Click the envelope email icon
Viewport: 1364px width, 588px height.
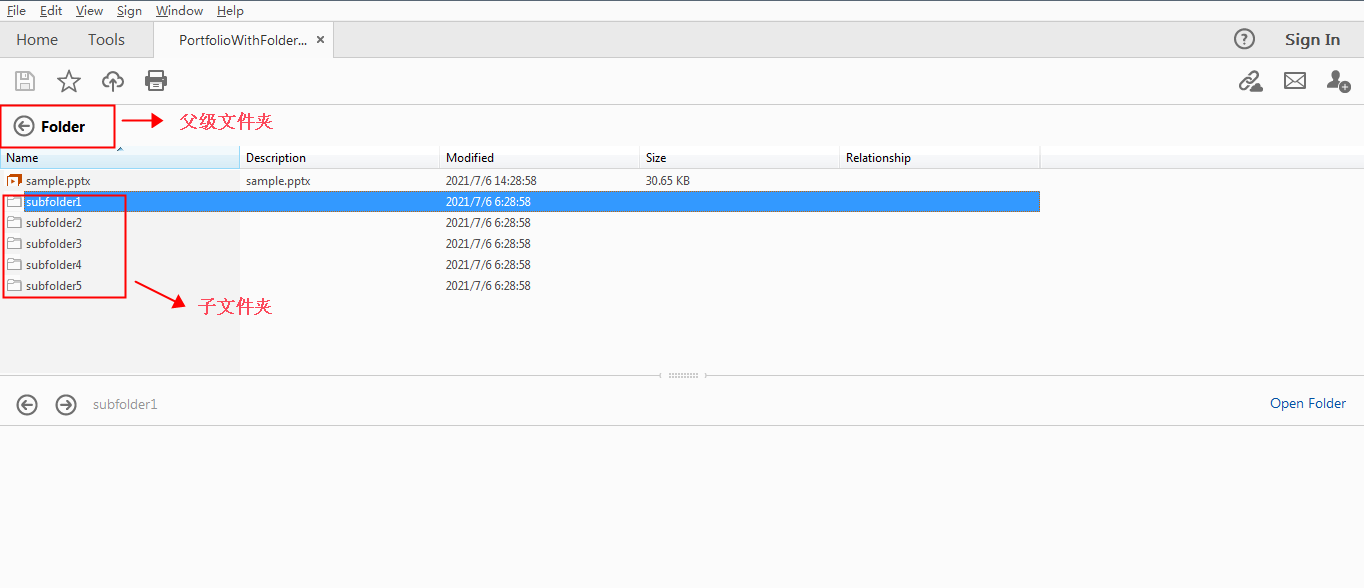(x=1295, y=81)
